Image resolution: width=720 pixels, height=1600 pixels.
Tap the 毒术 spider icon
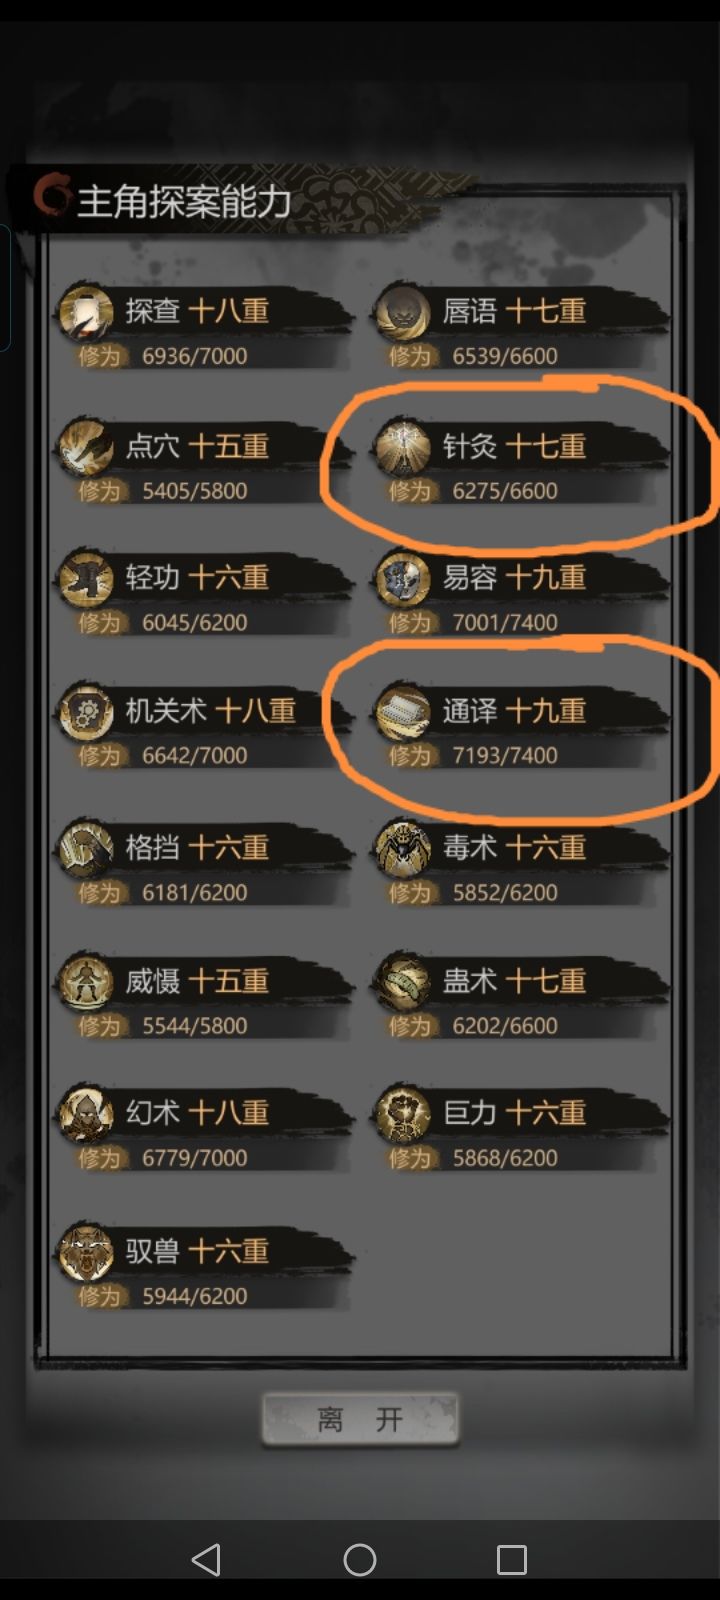click(x=402, y=848)
